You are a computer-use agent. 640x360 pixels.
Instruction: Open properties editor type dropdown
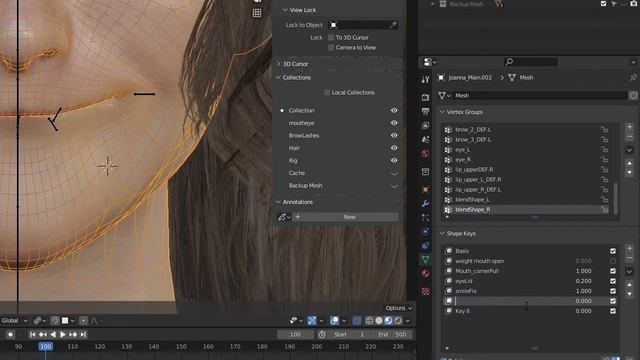pyautogui.click(x=430, y=62)
